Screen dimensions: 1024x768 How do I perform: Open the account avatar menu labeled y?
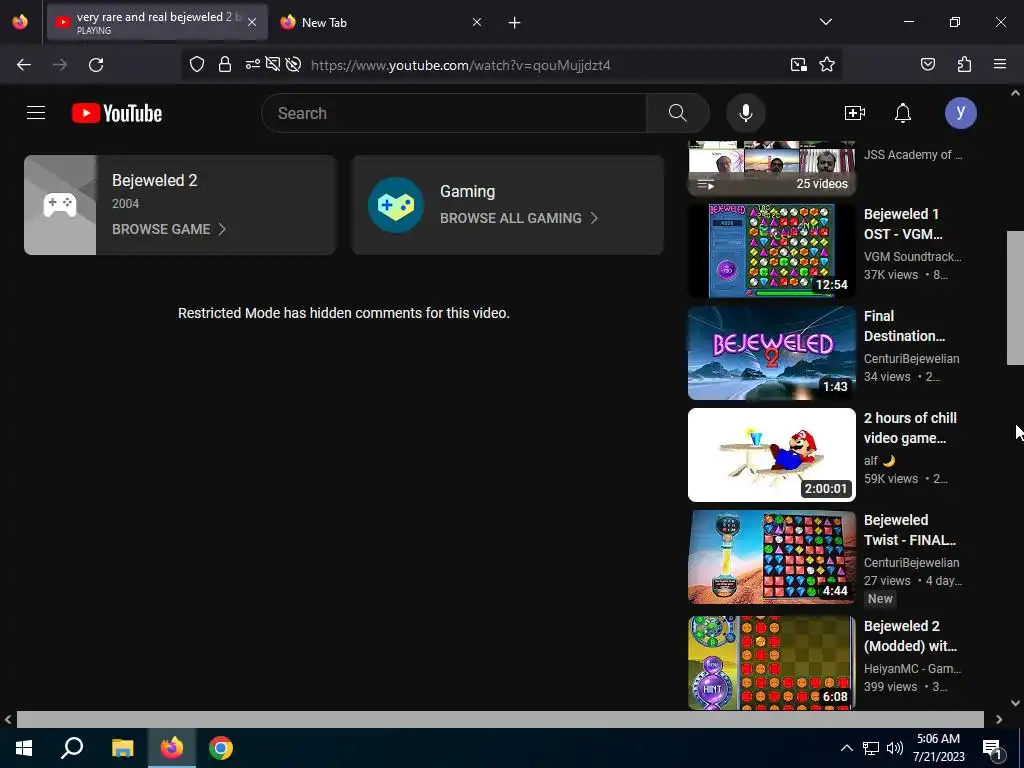click(x=960, y=113)
